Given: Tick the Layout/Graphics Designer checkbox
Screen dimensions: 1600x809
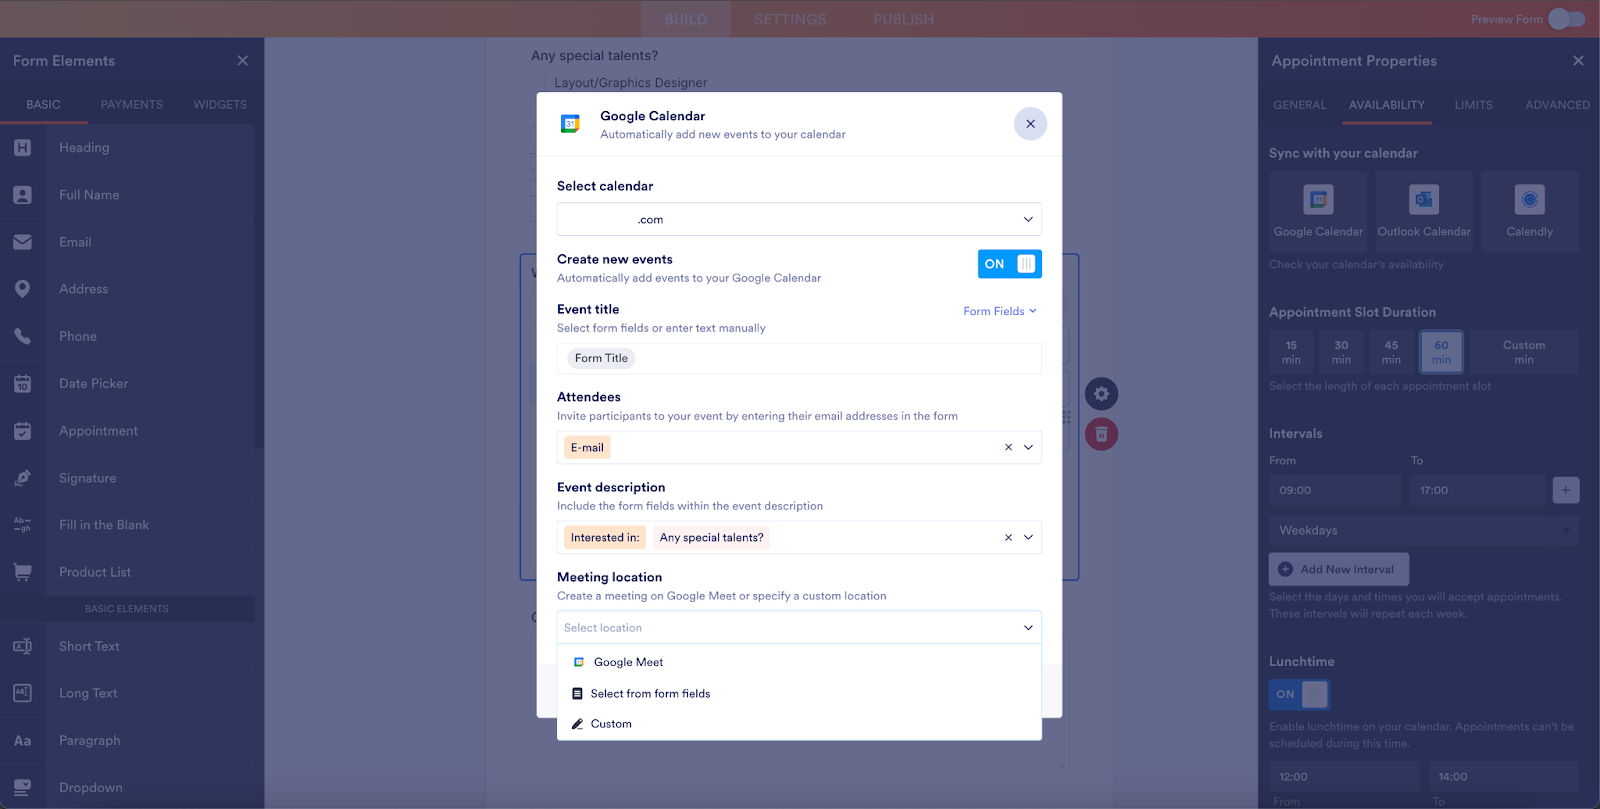Looking at the screenshot, I should pos(538,83).
